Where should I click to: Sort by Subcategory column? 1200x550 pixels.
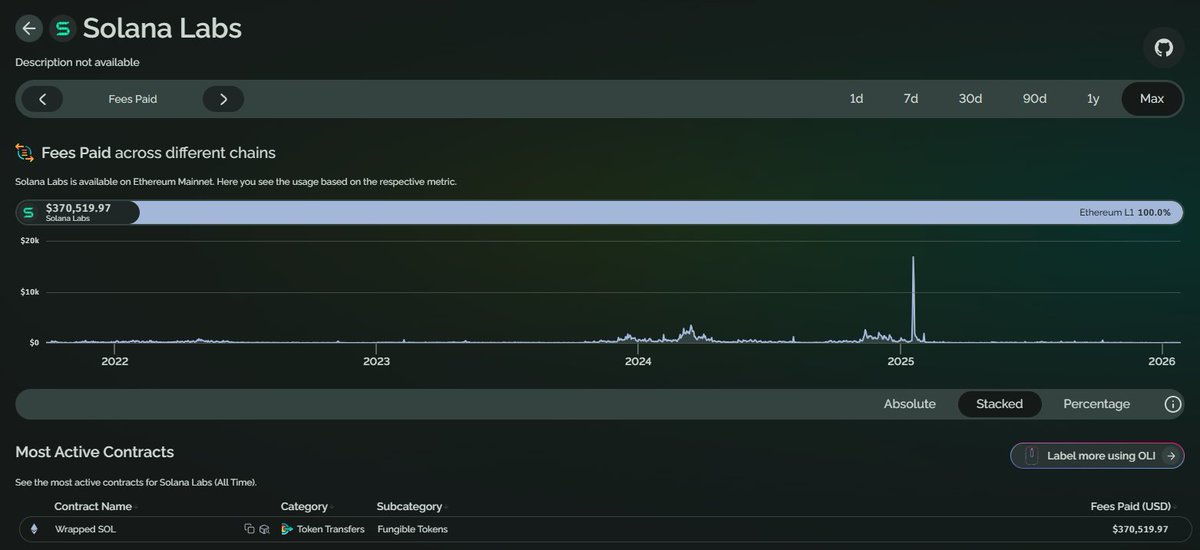tap(410, 507)
